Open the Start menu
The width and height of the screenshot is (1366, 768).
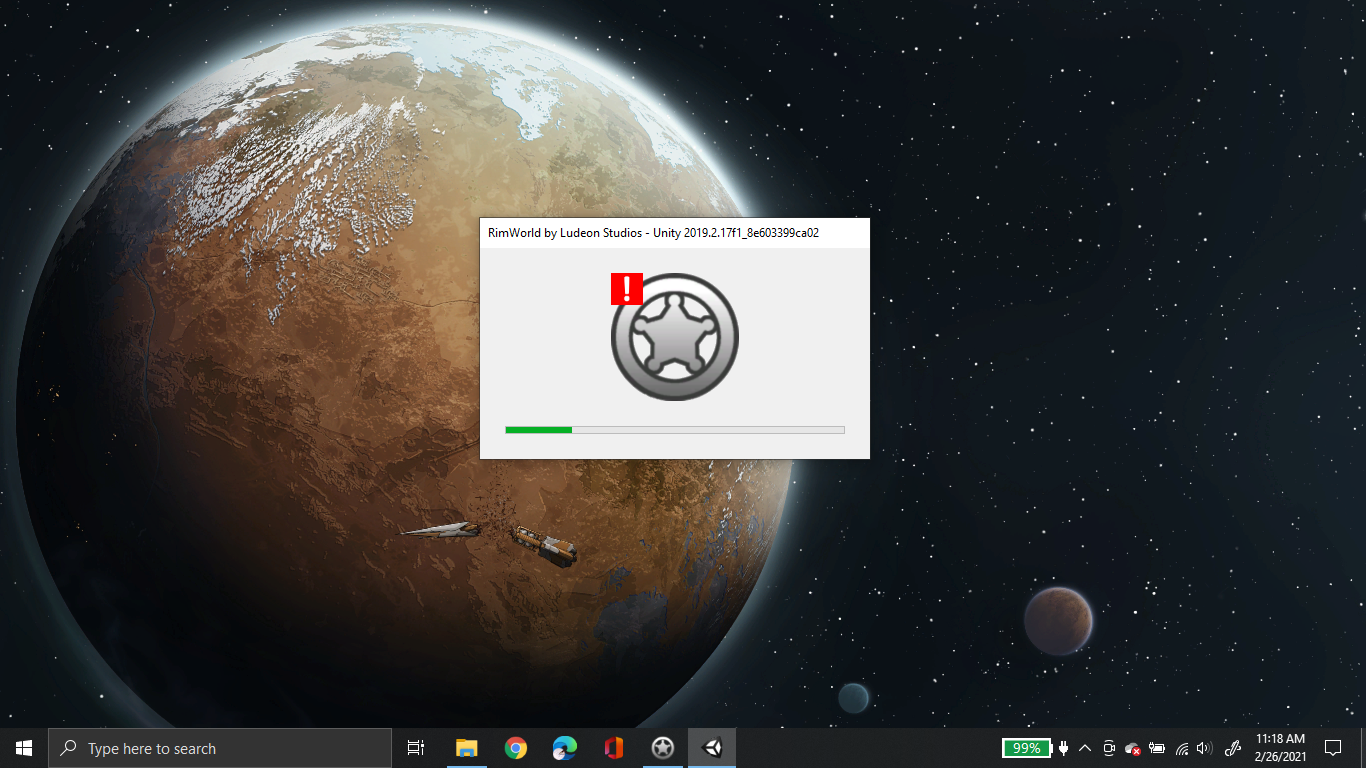click(21, 747)
